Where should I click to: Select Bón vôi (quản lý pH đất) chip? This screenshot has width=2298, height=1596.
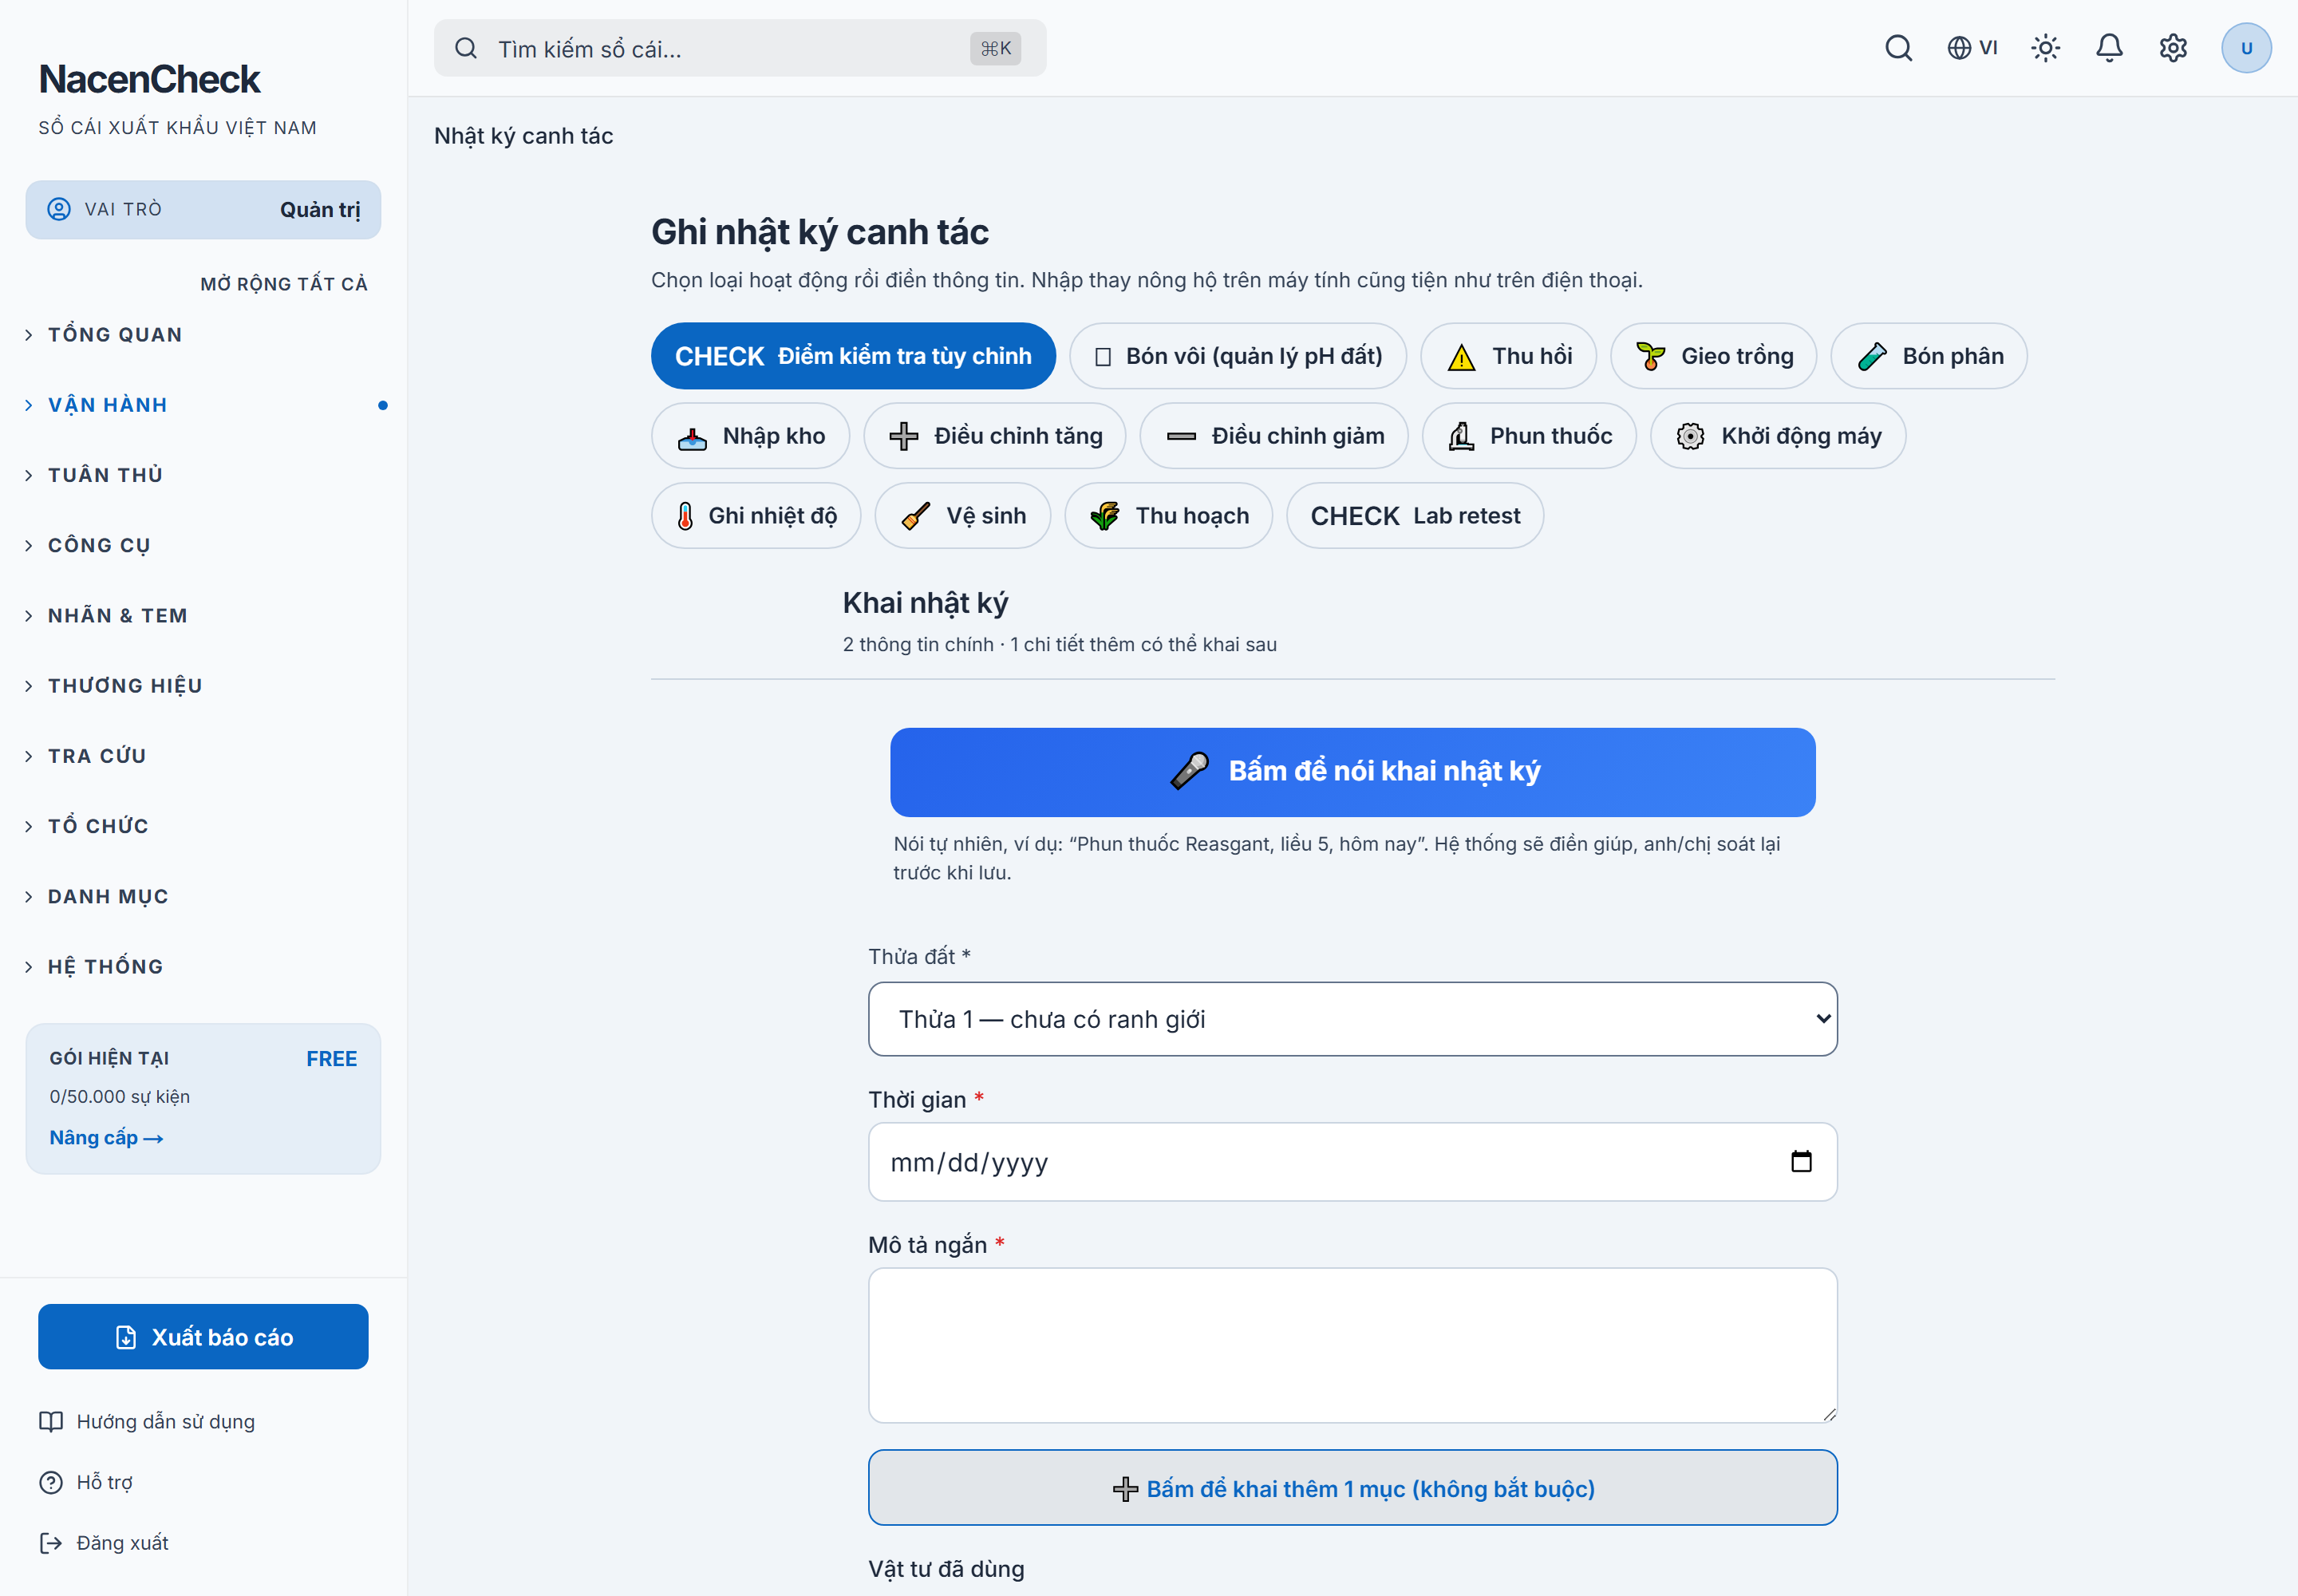click(x=1238, y=356)
